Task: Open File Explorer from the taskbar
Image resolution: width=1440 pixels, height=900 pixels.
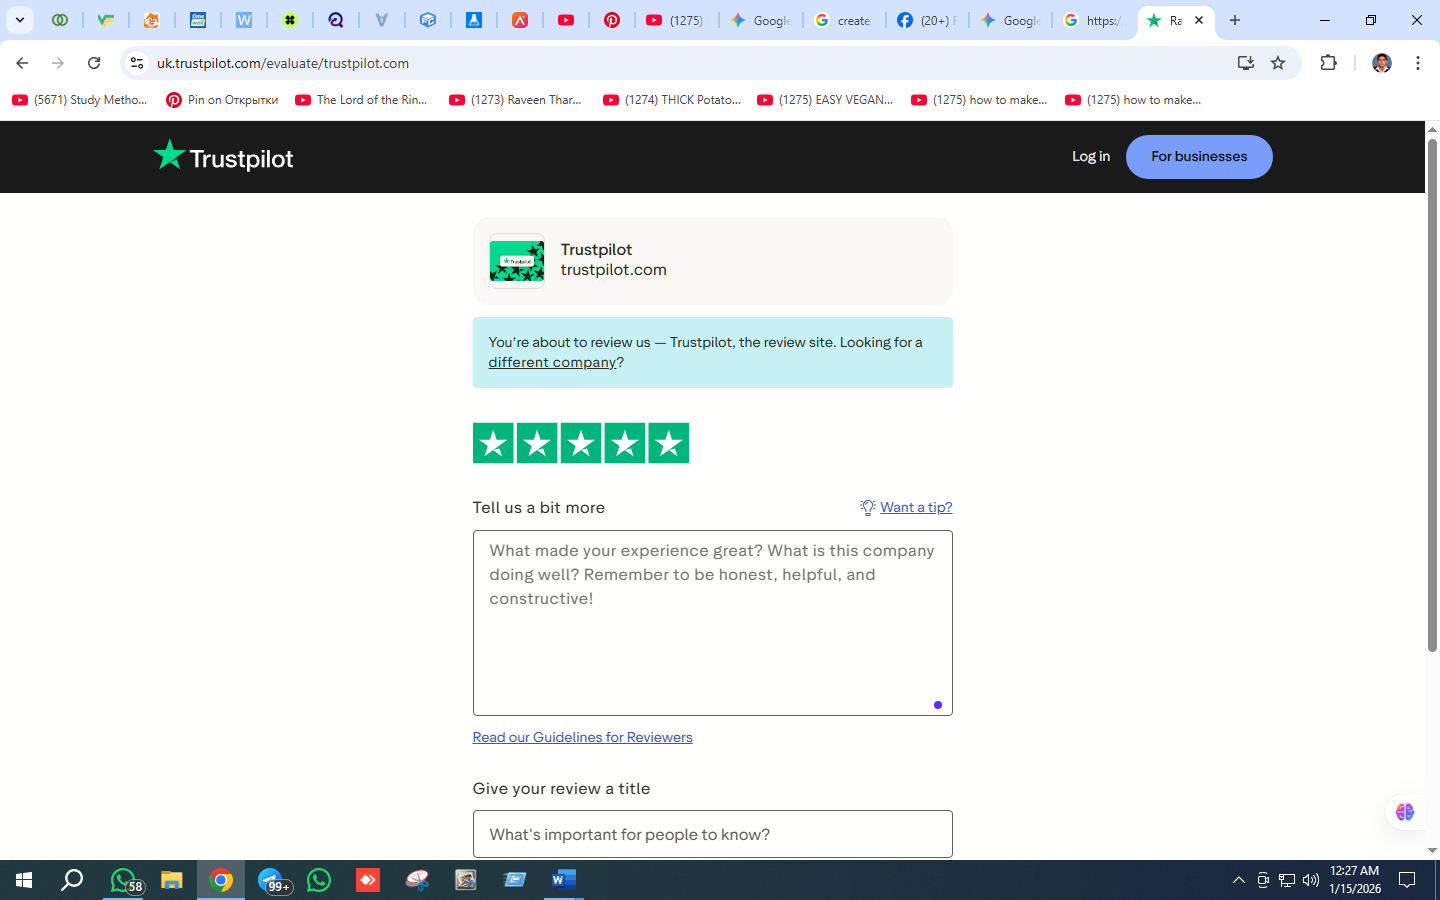Action: click(172, 880)
